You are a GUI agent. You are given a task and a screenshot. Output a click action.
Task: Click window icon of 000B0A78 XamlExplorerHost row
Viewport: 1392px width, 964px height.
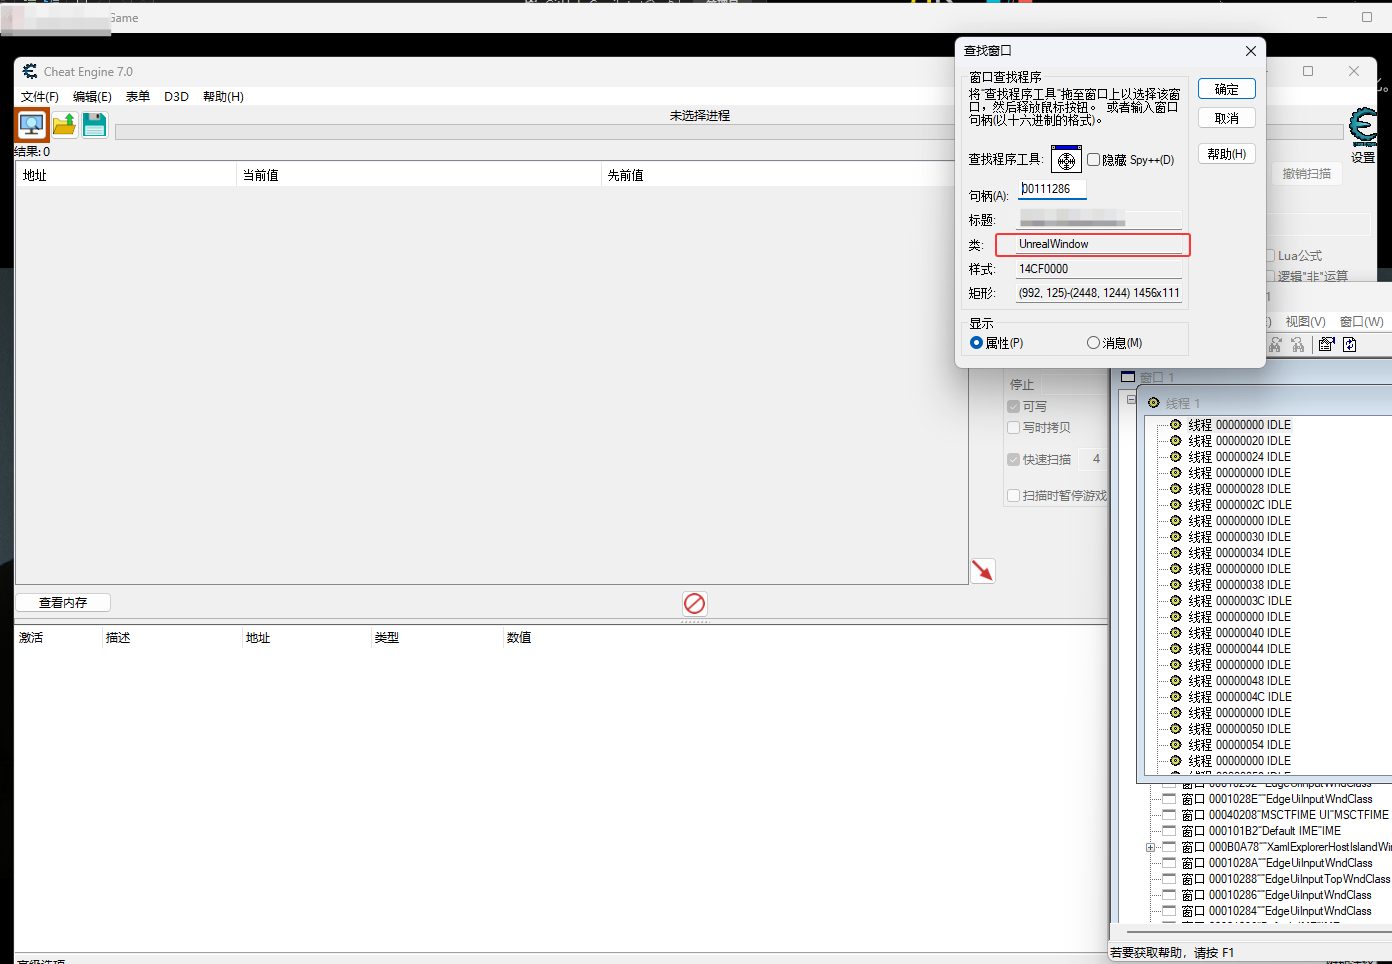click(1169, 847)
